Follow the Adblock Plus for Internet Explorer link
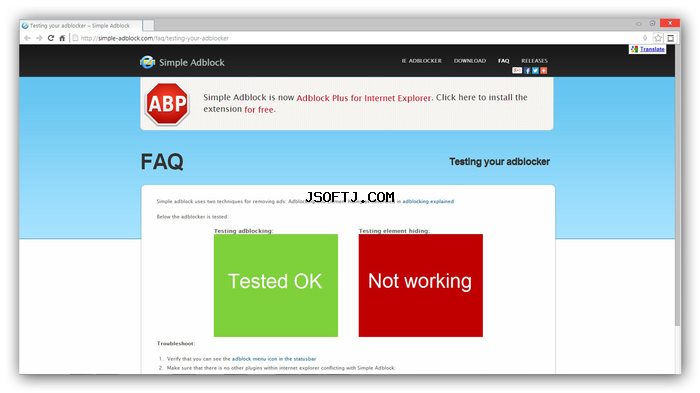Image resolution: width=700 pixels, height=393 pixels. pos(364,98)
